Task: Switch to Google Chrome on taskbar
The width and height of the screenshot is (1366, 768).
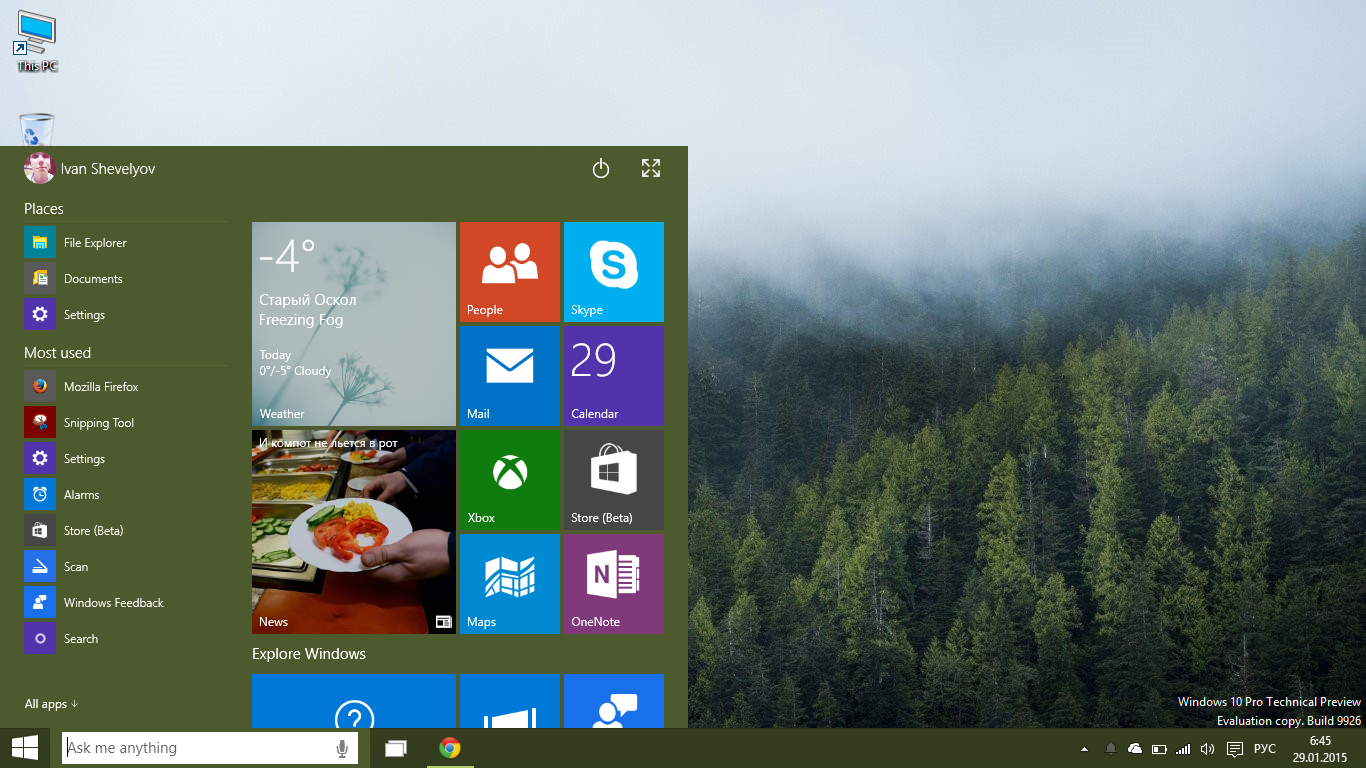Action: (450, 748)
